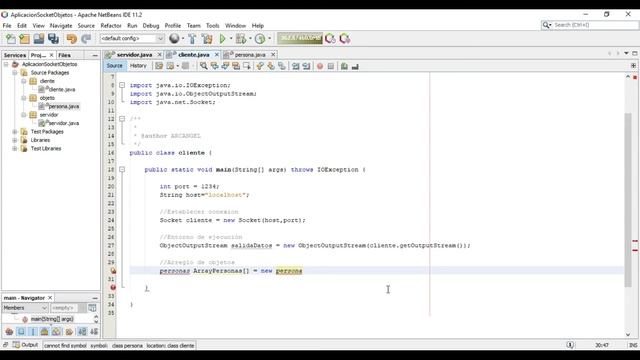The width and height of the screenshot is (640, 360).
Task: Collapse the main method fold at line 18
Action: 122,169
